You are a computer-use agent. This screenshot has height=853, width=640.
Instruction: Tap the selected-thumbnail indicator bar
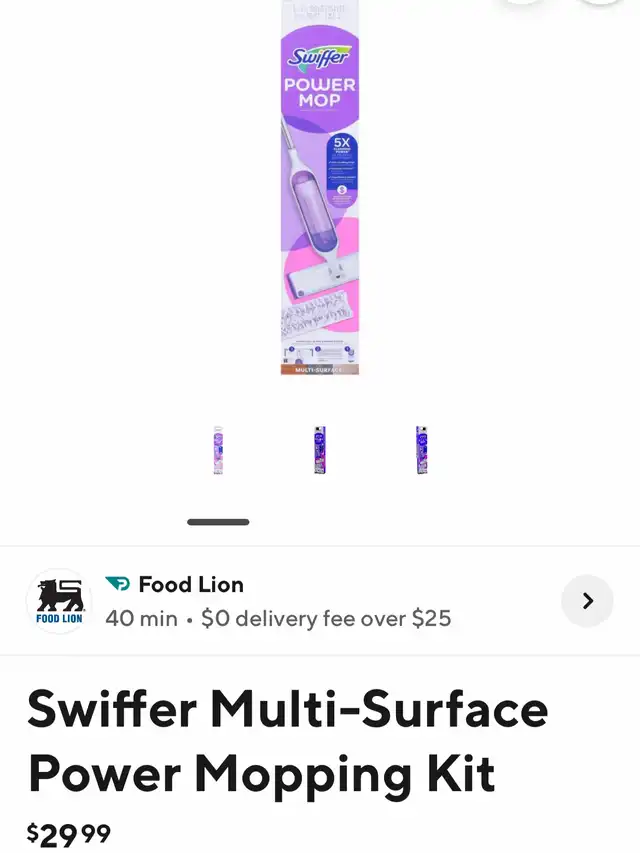(218, 522)
